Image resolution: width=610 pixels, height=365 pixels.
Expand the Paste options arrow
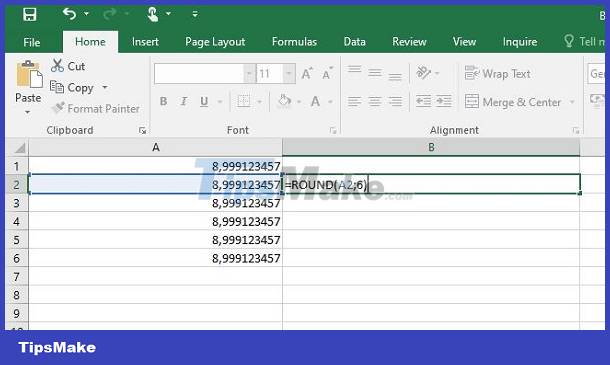pos(28,113)
